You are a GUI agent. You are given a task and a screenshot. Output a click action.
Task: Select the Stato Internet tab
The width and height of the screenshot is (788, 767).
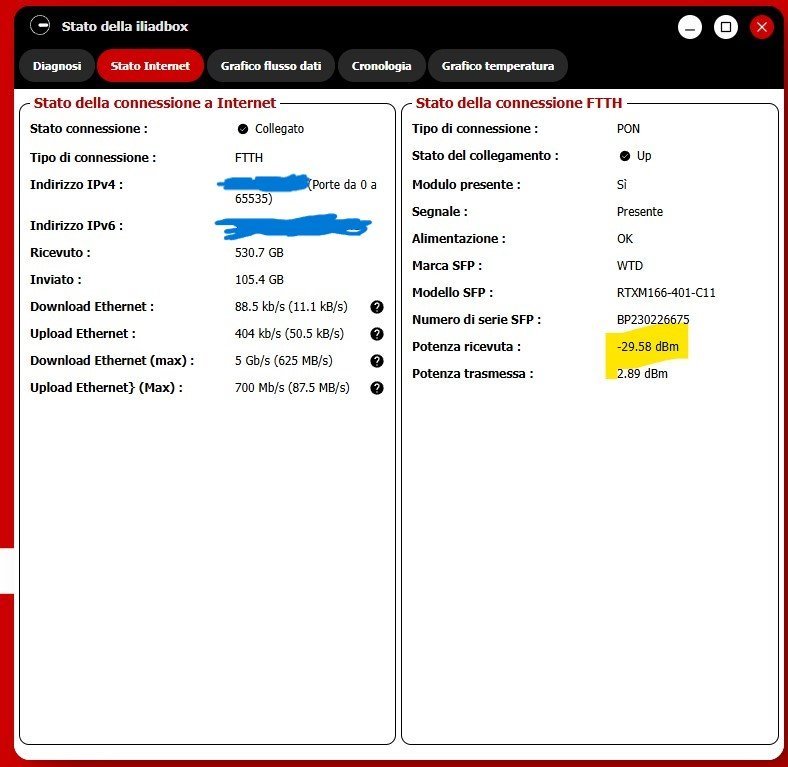(x=150, y=66)
